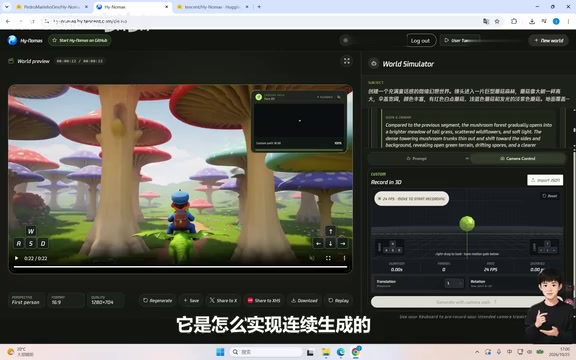Open browser downloads icon

[x=532, y=21]
